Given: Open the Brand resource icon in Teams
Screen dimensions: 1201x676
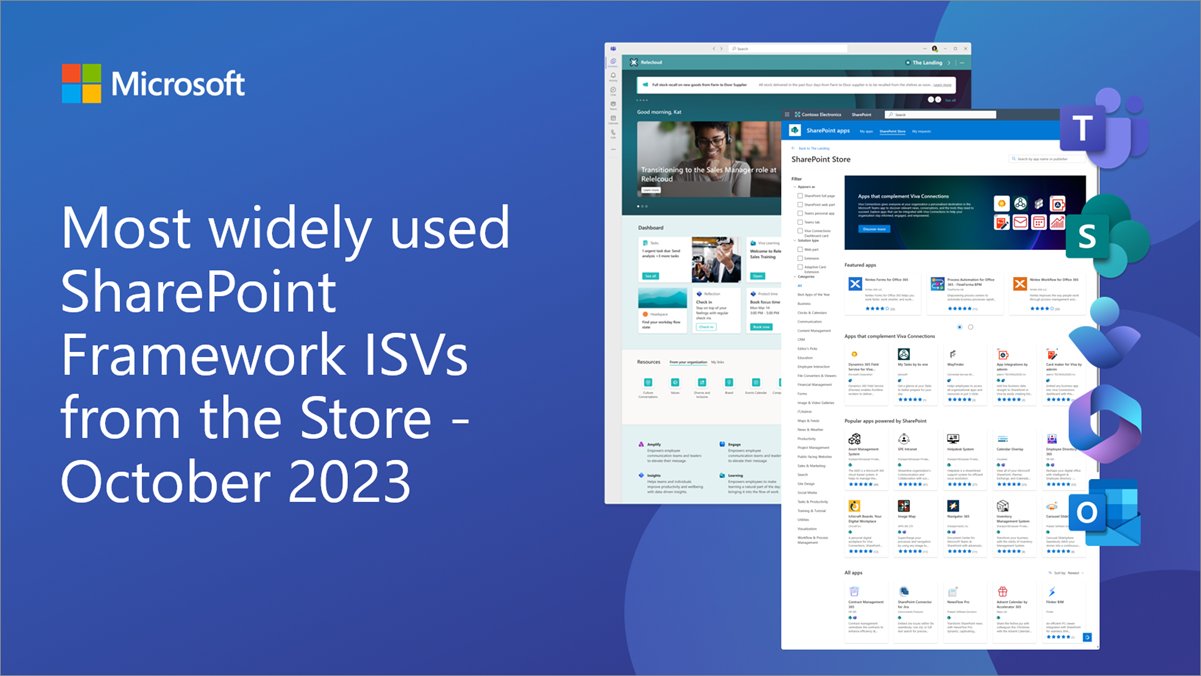Looking at the screenshot, I should coord(729,383).
